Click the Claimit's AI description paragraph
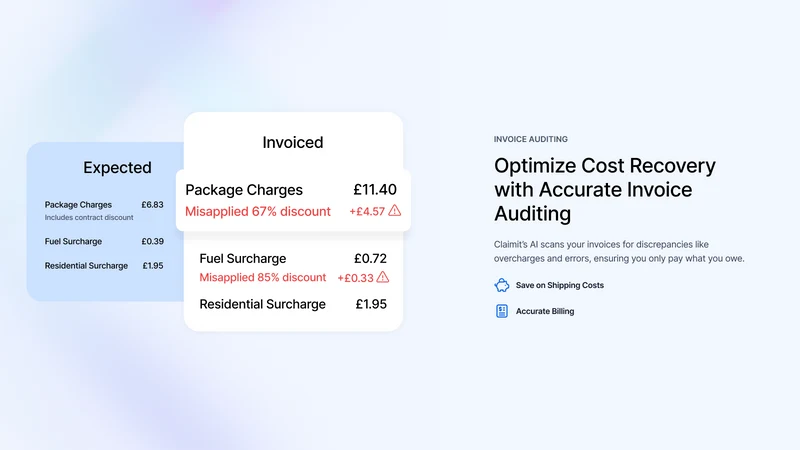This screenshot has height=450, width=800. click(x=619, y=252)
